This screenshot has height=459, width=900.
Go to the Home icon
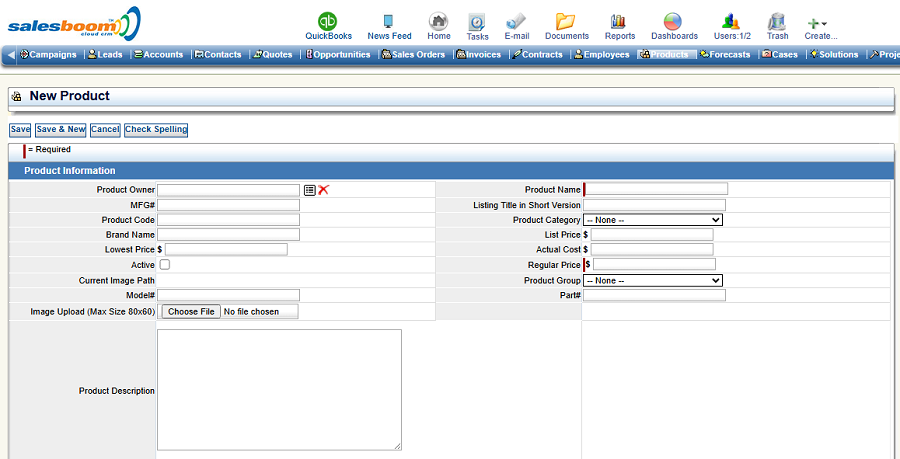[x=438, y=21]
